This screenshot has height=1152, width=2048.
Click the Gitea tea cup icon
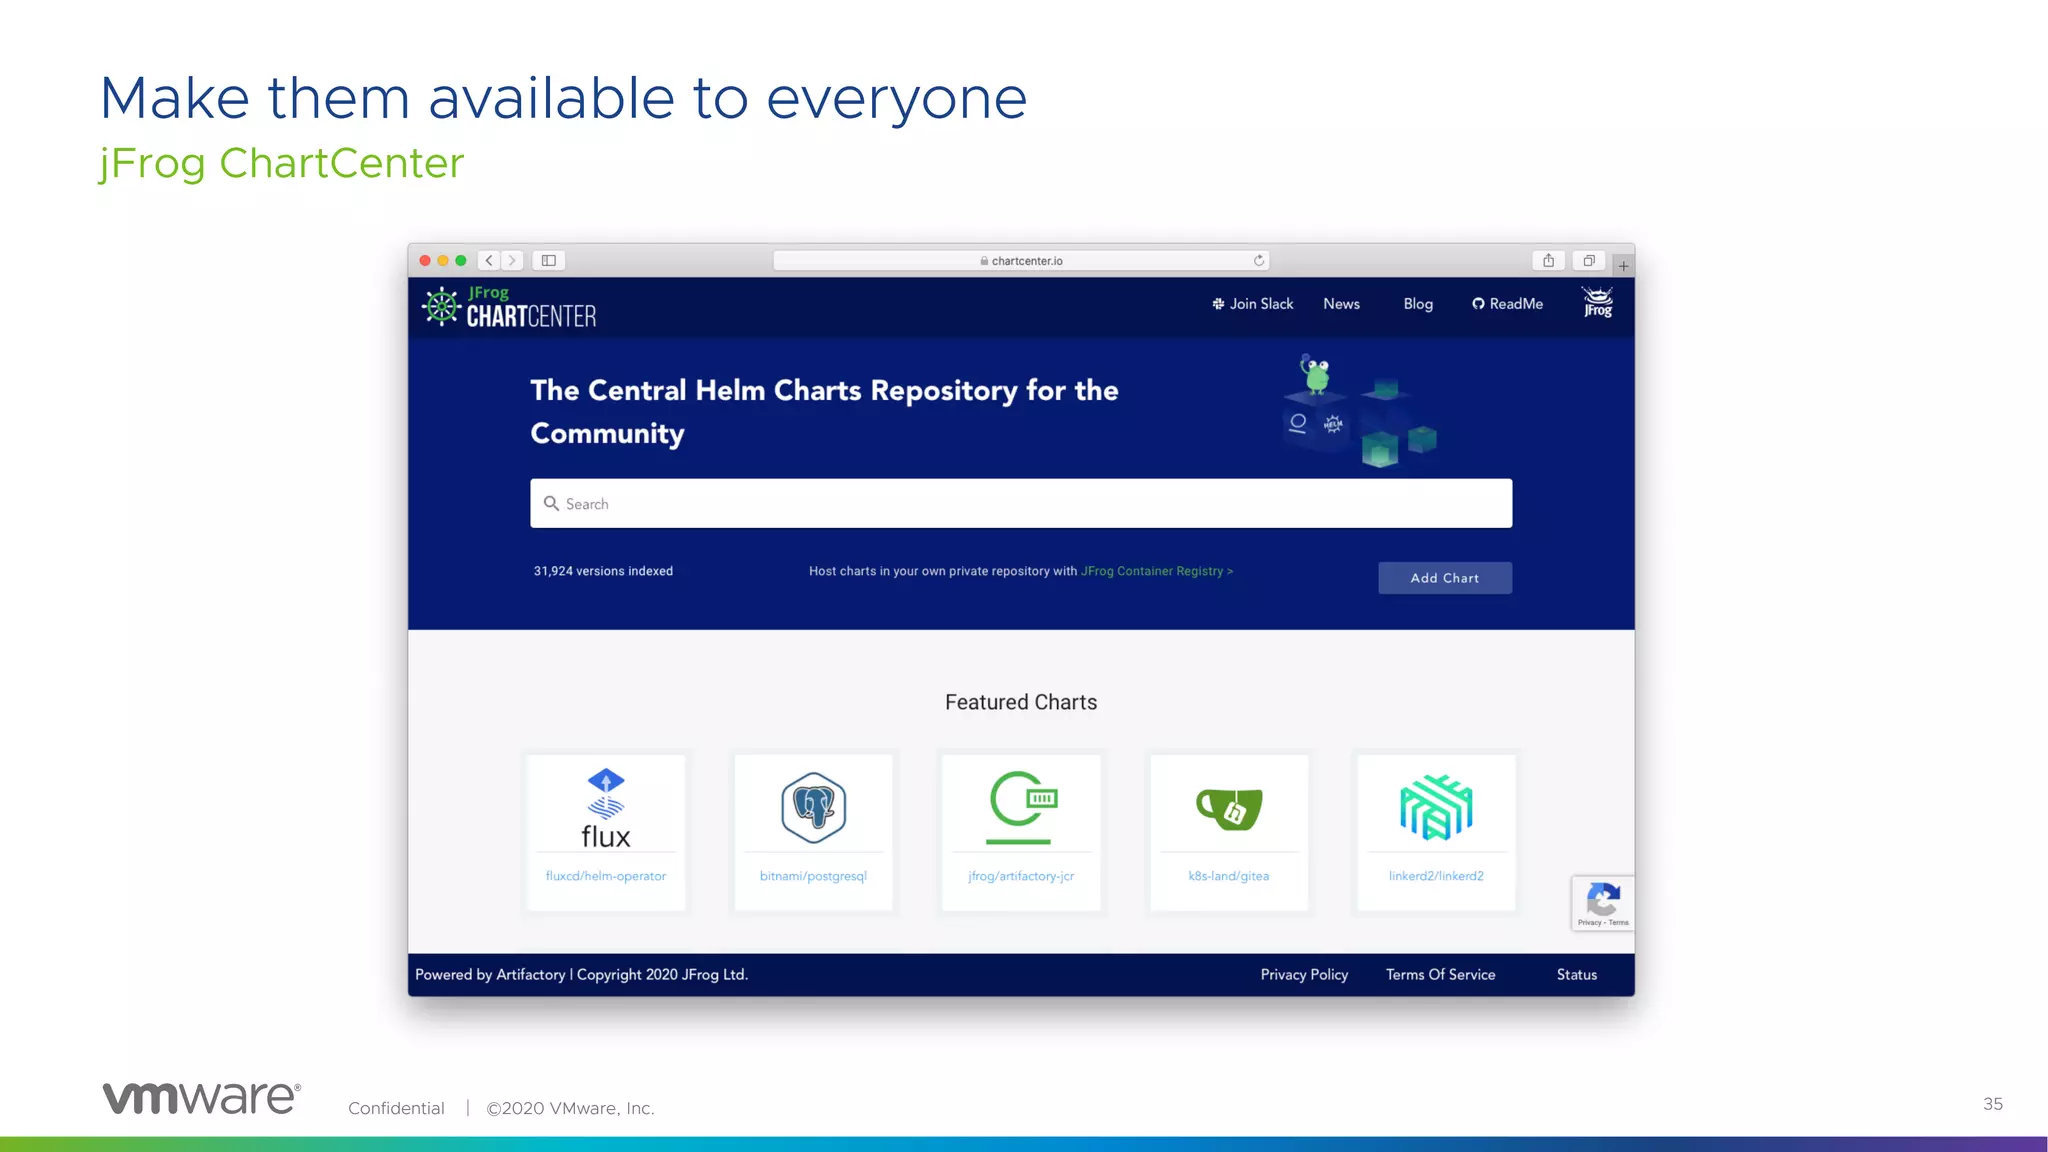pyautogui.click(x=1229, y=808)
